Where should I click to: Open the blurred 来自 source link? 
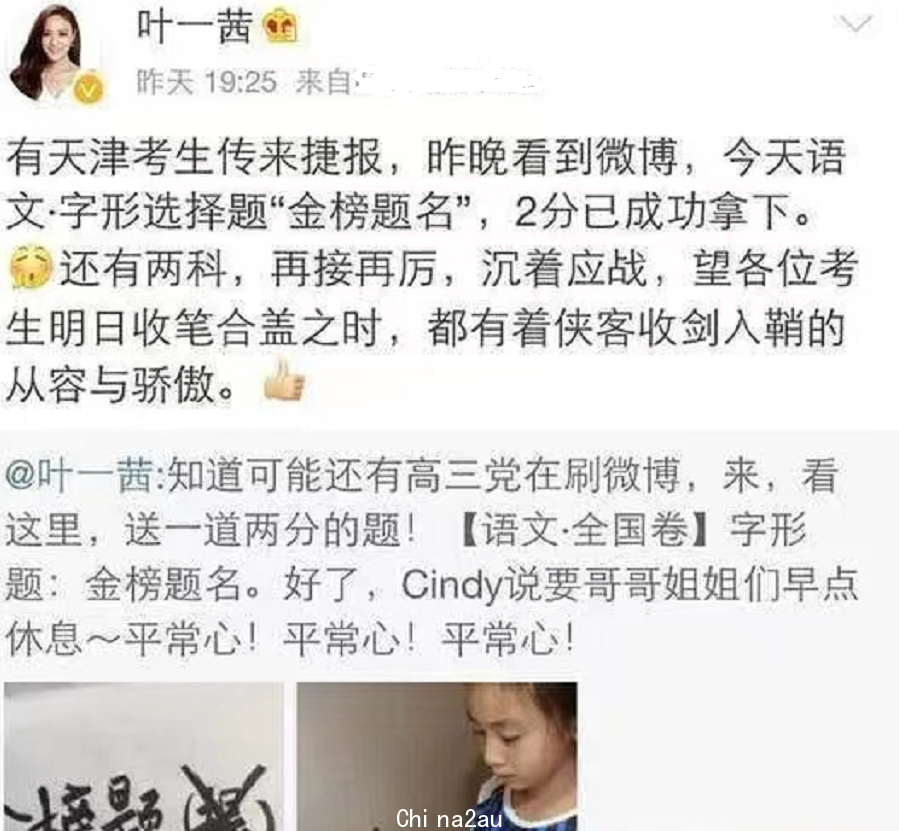[418, 83]
